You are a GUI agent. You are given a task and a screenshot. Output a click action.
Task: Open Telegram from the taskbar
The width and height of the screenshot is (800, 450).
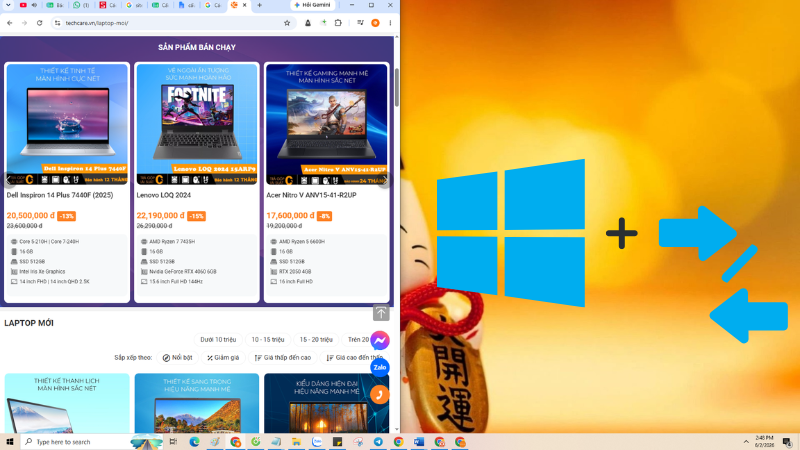[x=378, y=442]
